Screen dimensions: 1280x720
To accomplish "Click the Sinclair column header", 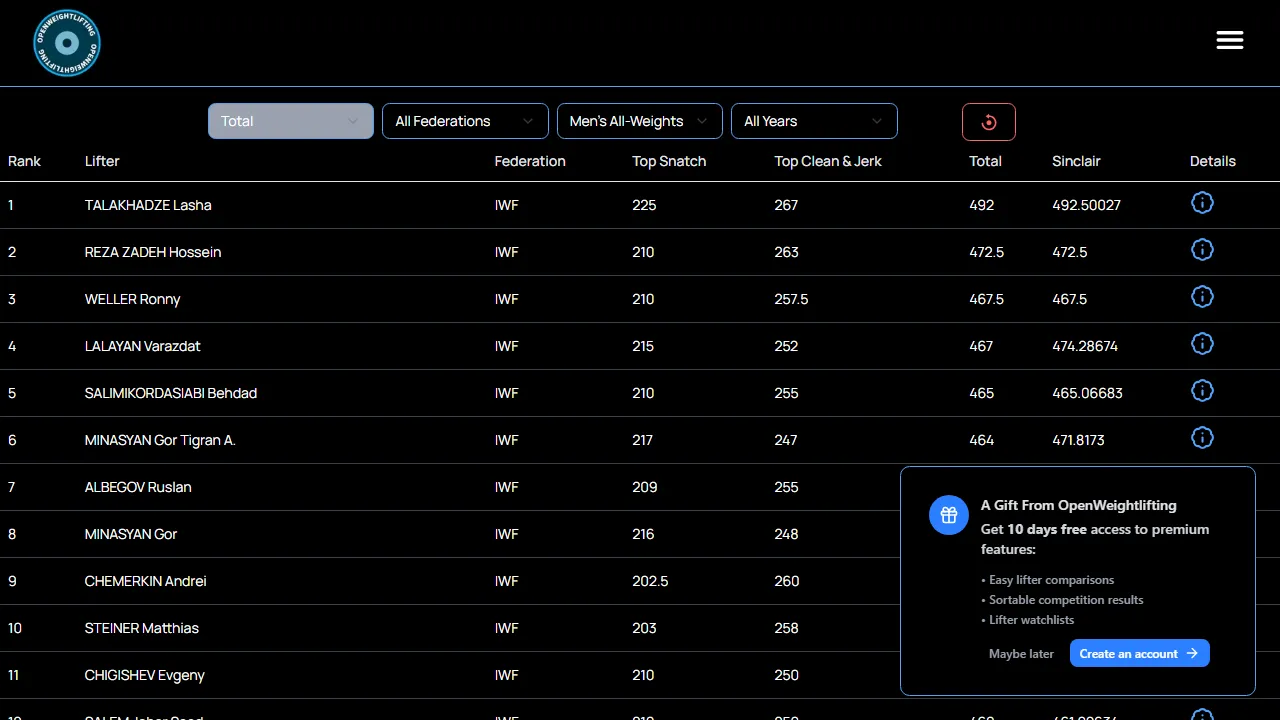I will [x=1076, y=161].
